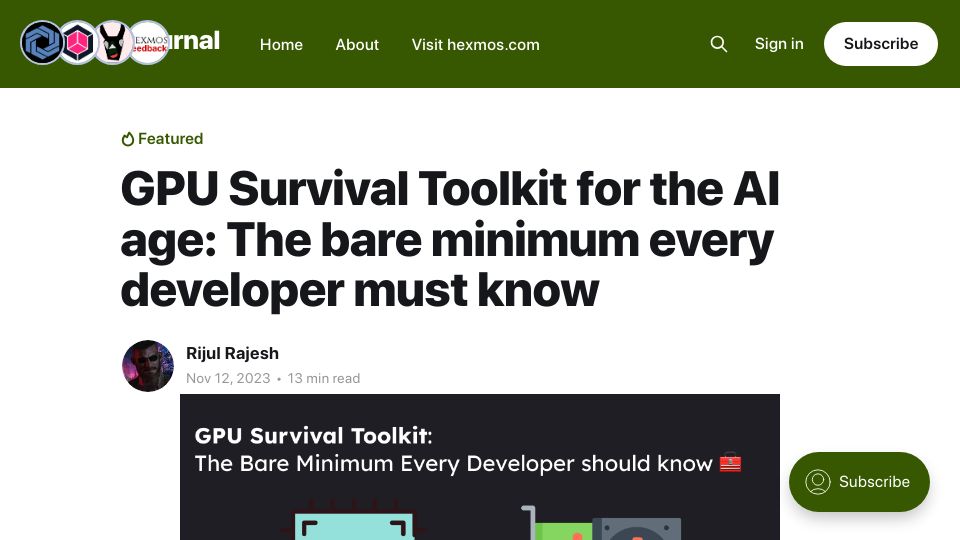960x540 pixels.
Task: Go to the Home page
Action: tap(281, 45)
